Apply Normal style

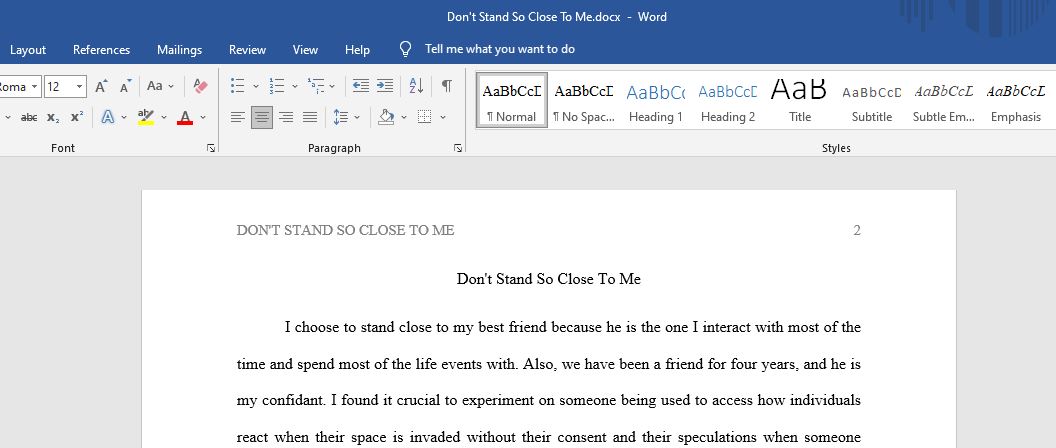pos(511,100)
